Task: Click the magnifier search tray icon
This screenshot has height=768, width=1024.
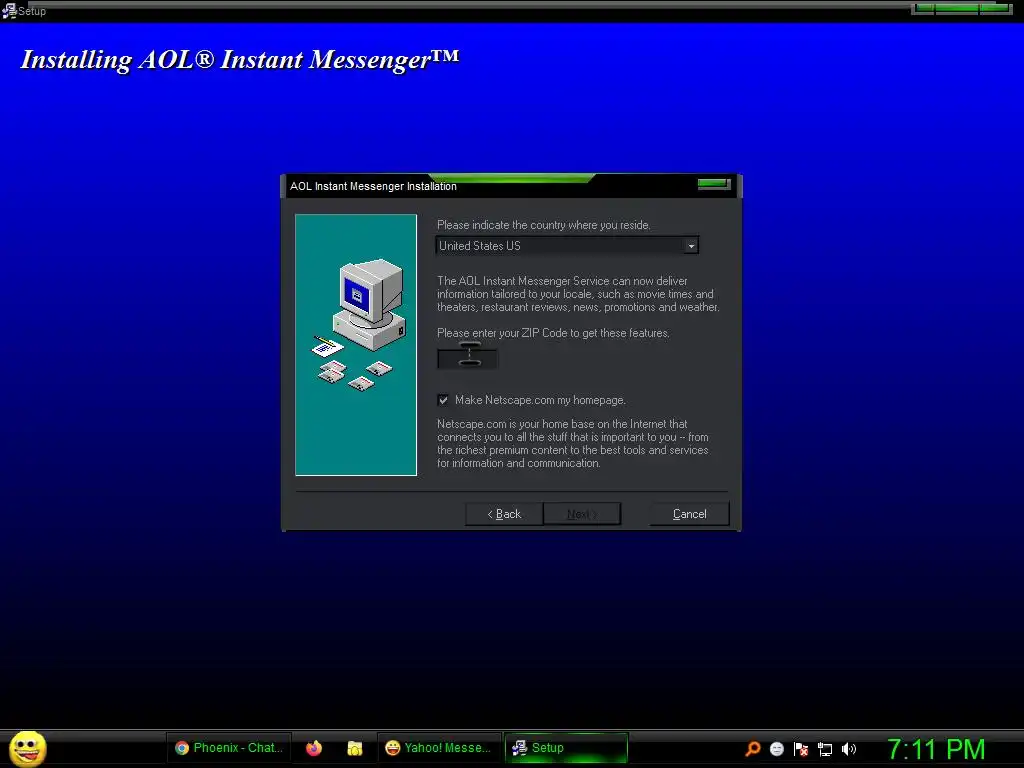Action: [x=752, y=748]
